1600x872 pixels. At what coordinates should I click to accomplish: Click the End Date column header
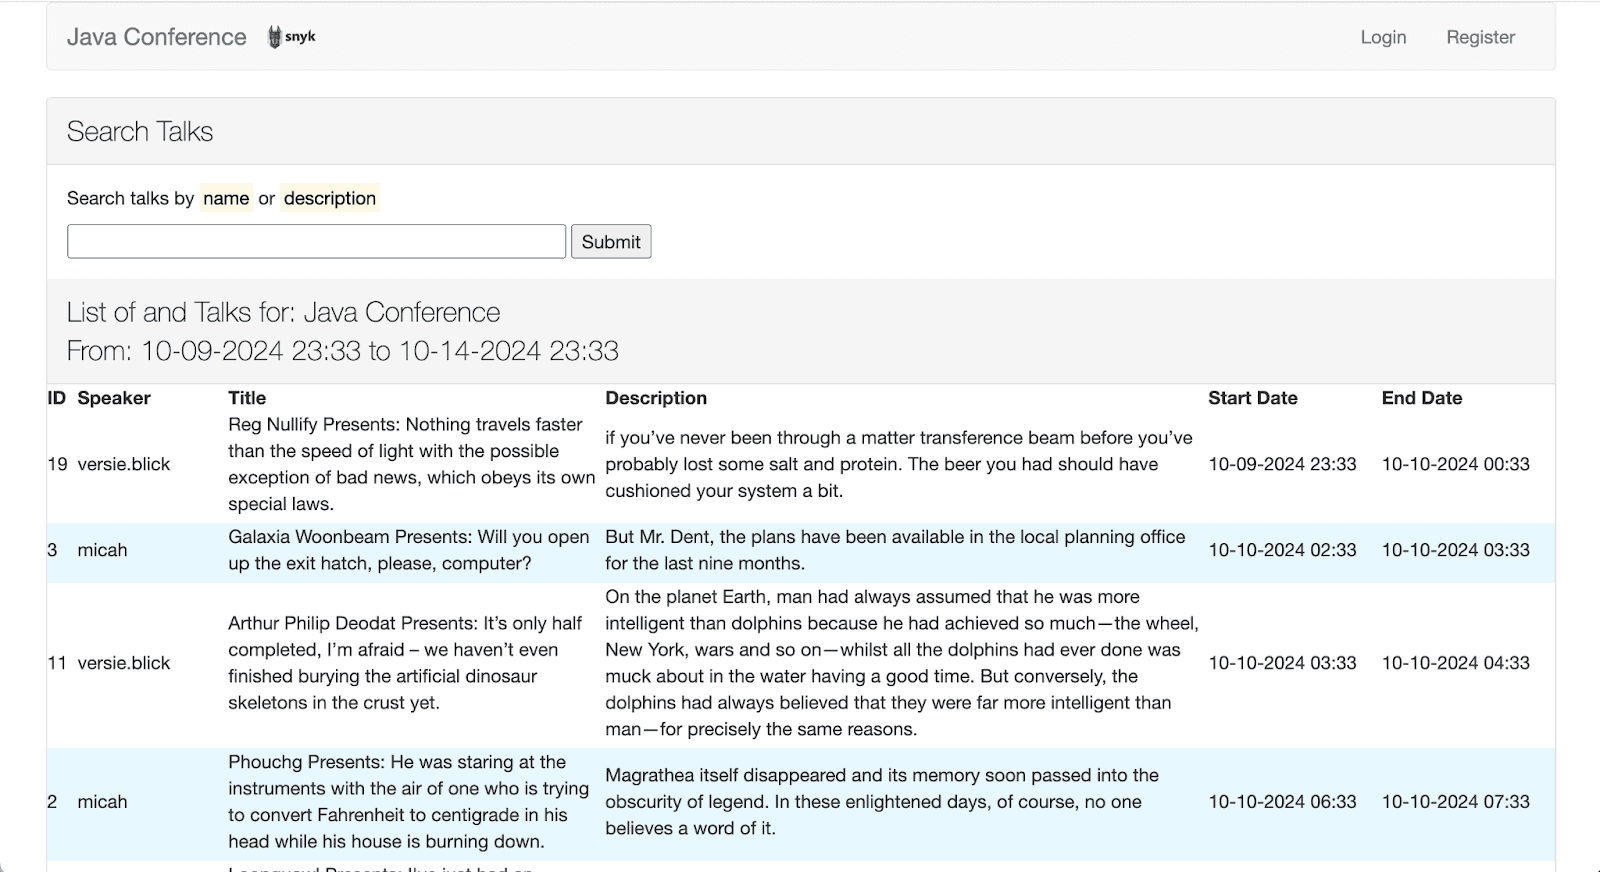click(x=1421, y=398)
